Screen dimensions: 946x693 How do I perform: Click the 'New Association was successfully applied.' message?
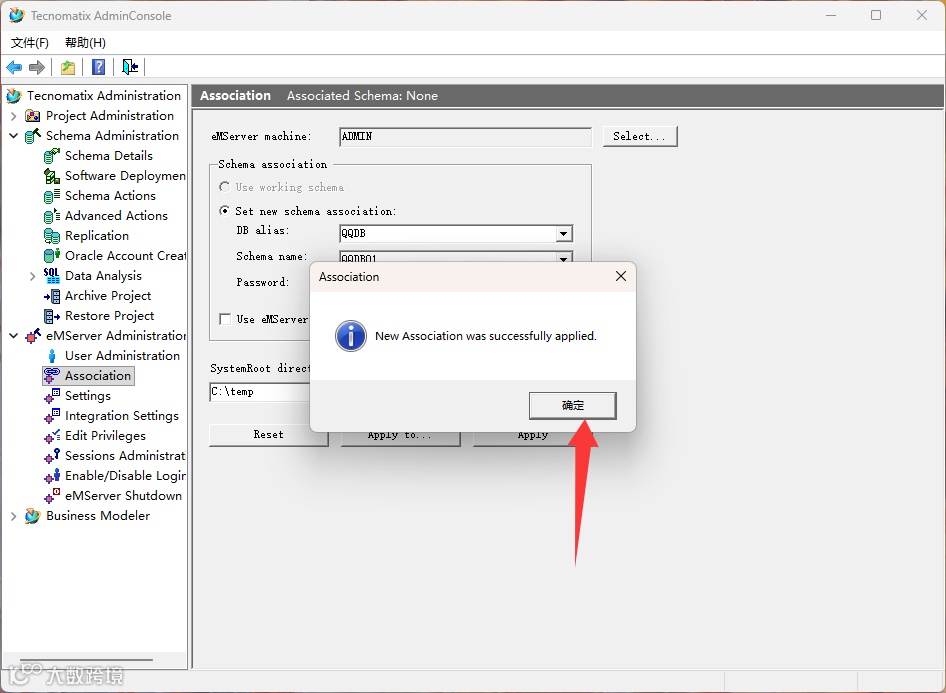[486, 336]
